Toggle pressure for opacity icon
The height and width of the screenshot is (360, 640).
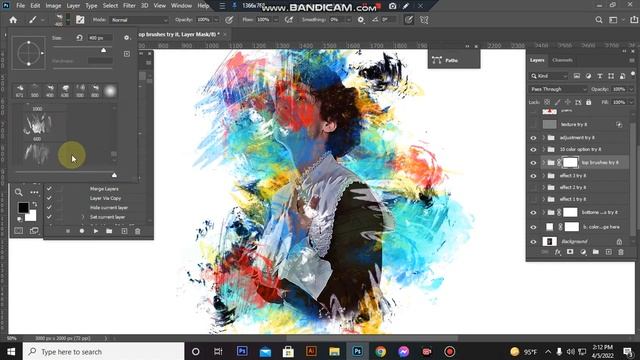pos(229,20)
